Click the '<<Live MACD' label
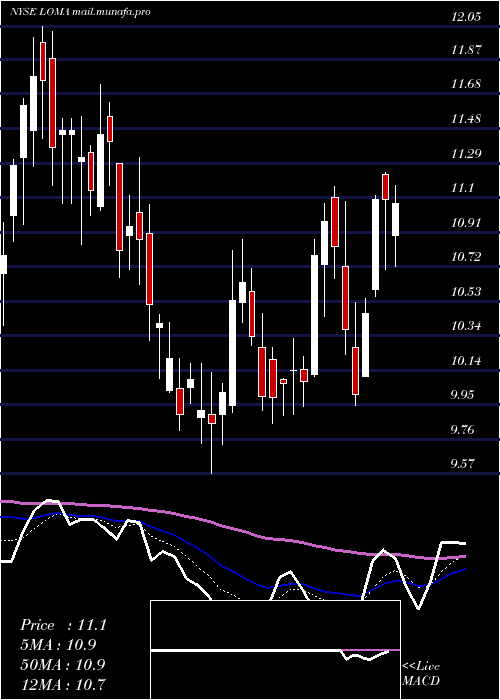The image size is (500, 700). coord(421,673)
